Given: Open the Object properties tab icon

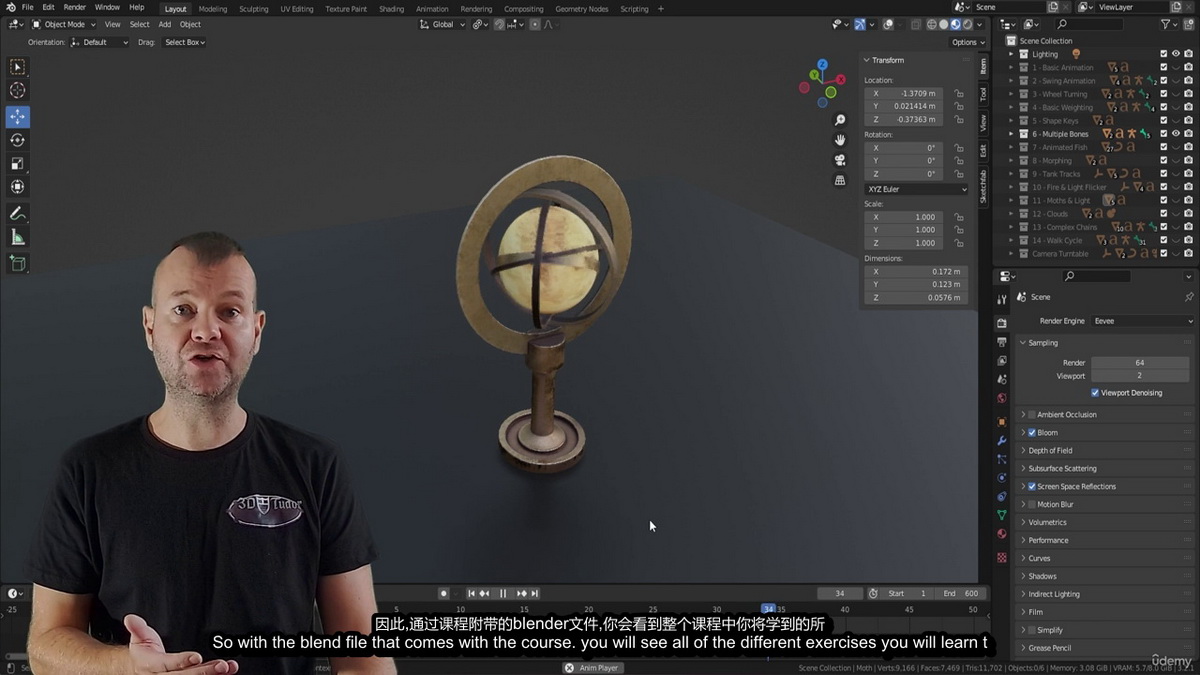Looking at the screenshot, I should tap(1002, 422).
